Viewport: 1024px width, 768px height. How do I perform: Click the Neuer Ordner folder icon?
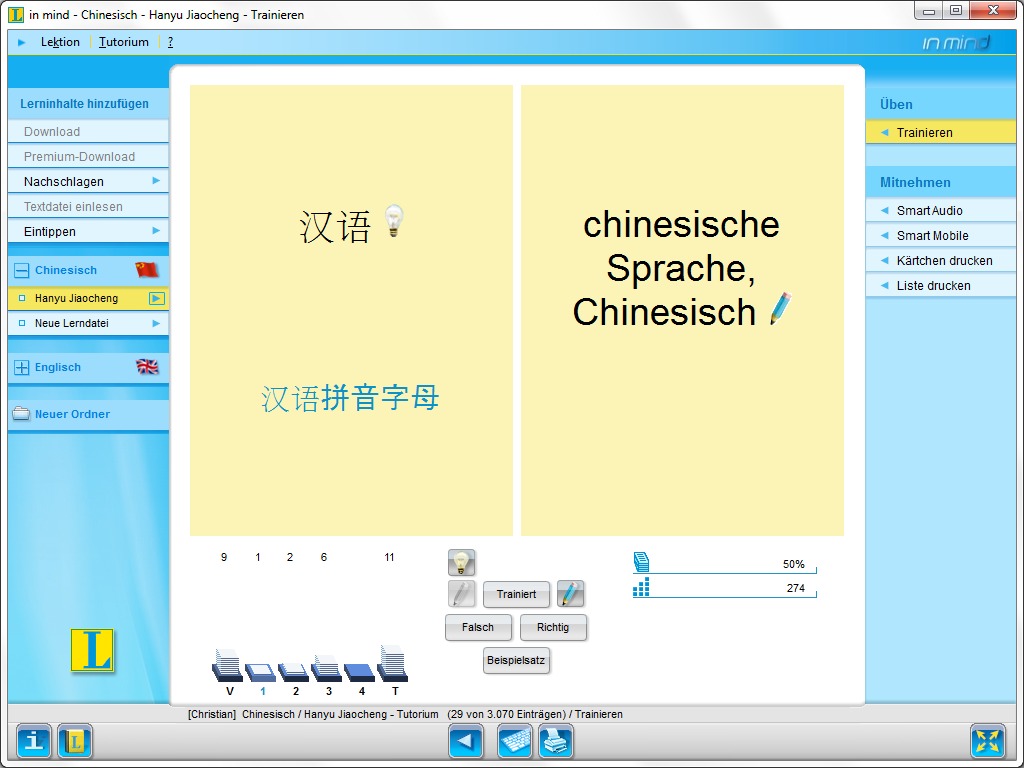[21, 413]
